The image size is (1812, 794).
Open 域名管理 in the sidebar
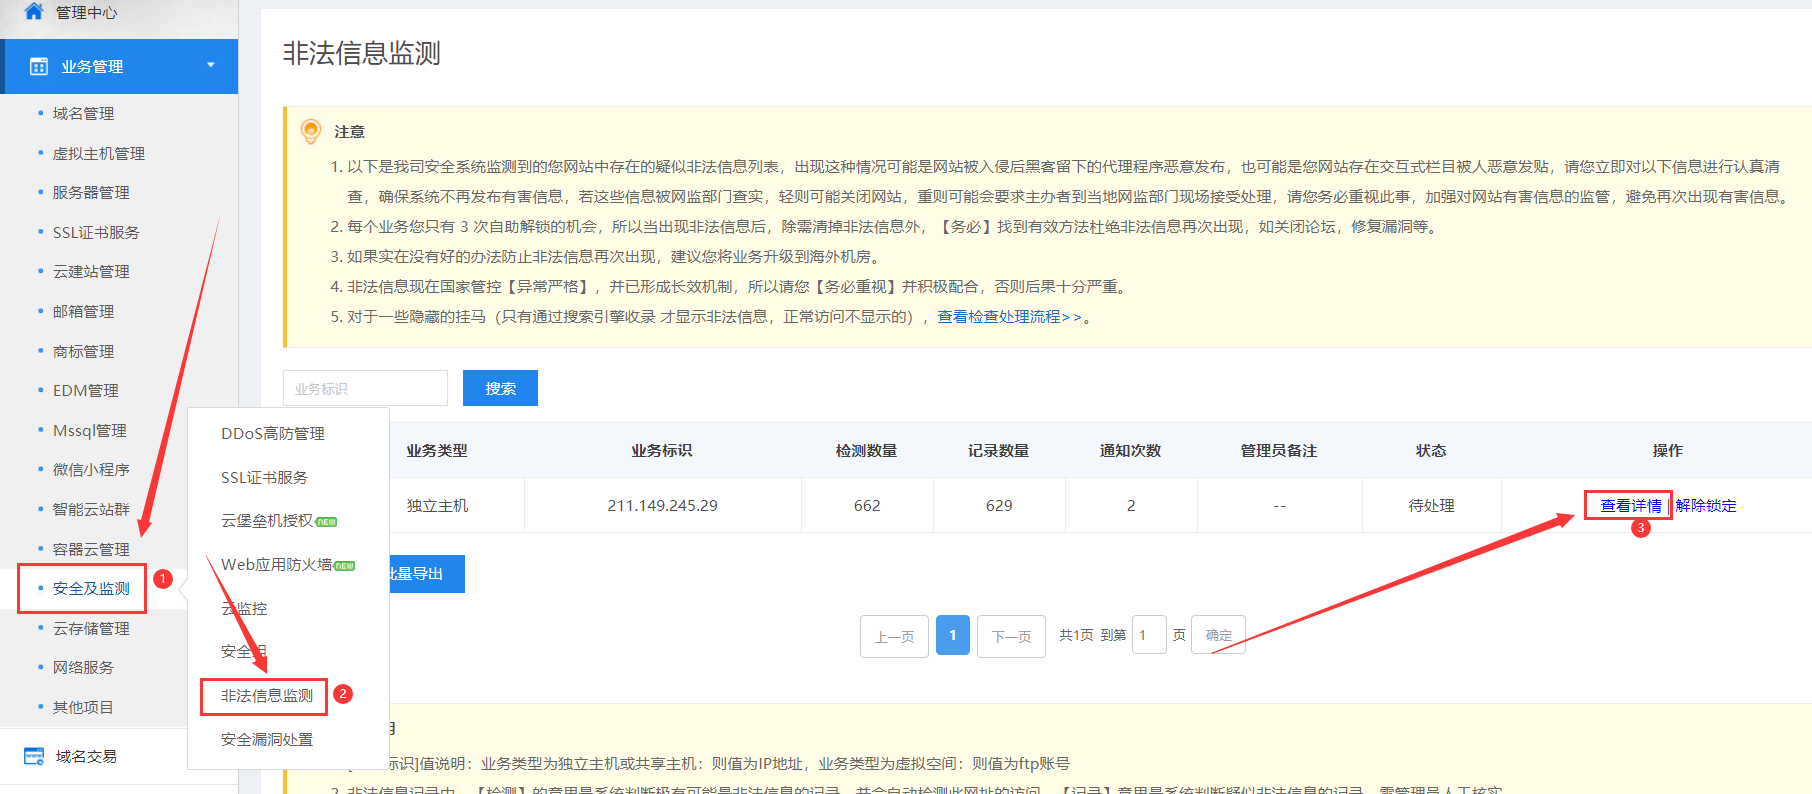click(83, 114)
